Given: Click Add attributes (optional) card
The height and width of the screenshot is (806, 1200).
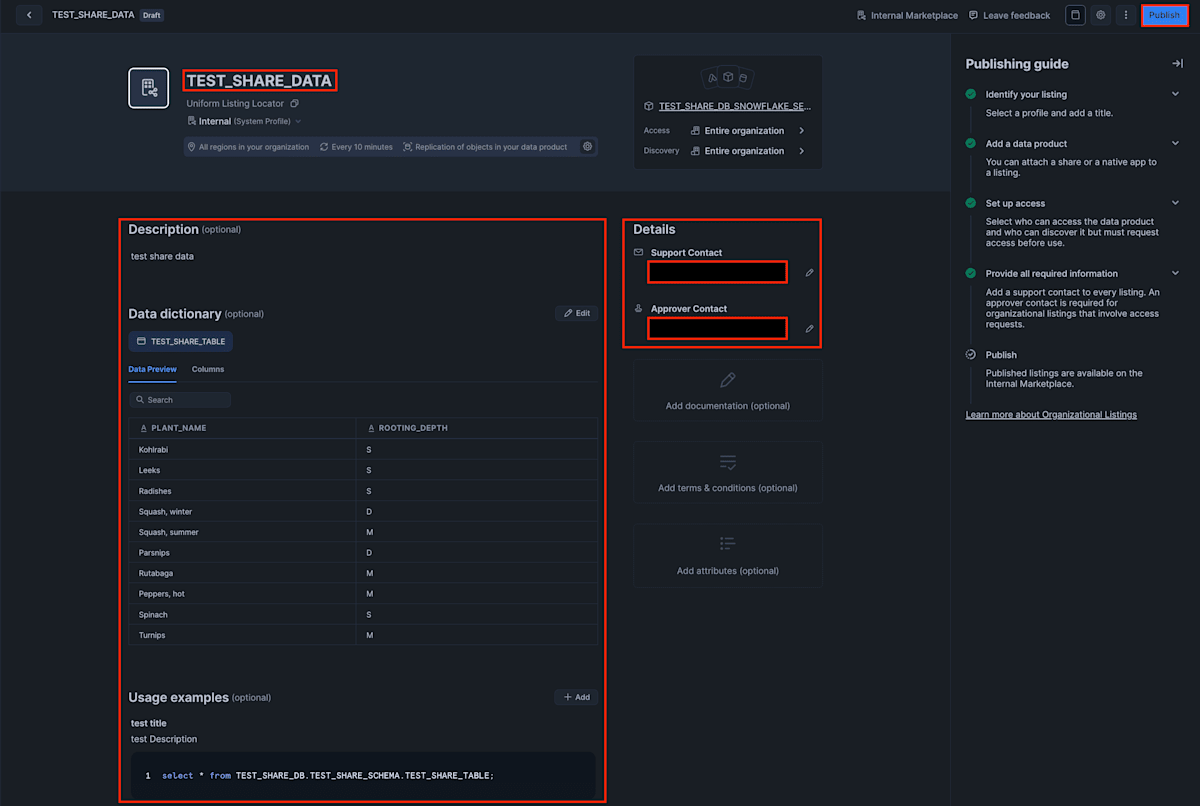Looking at the screenshot, I should (728, 555).
